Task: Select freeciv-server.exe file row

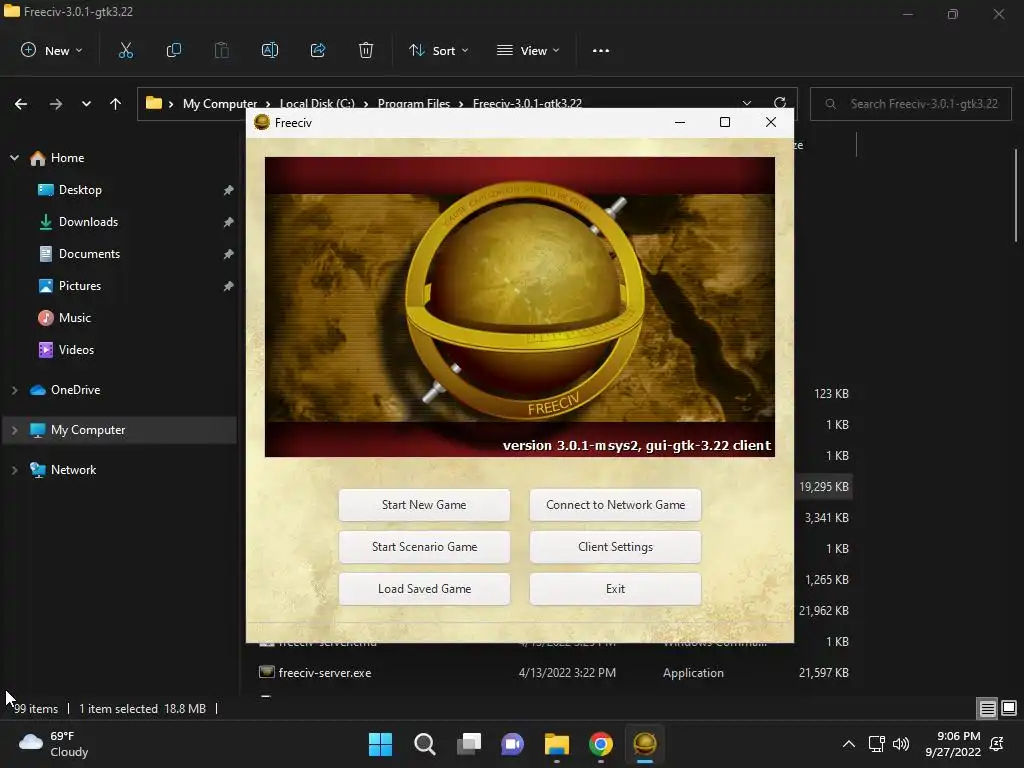Action: 554,673
